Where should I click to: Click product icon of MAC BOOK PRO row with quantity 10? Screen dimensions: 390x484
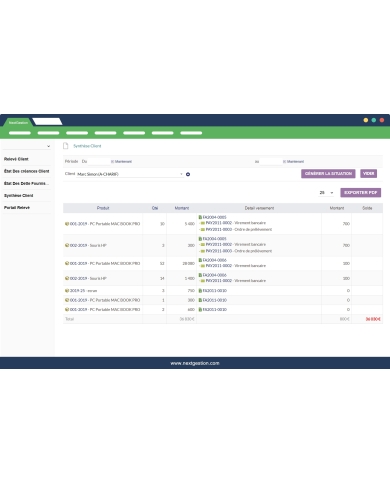(67, 224)
